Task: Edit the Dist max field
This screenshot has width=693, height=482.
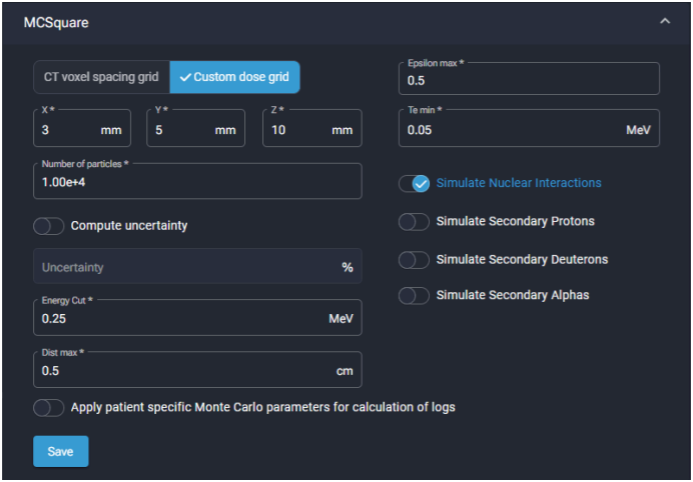Action: point(180,370)
